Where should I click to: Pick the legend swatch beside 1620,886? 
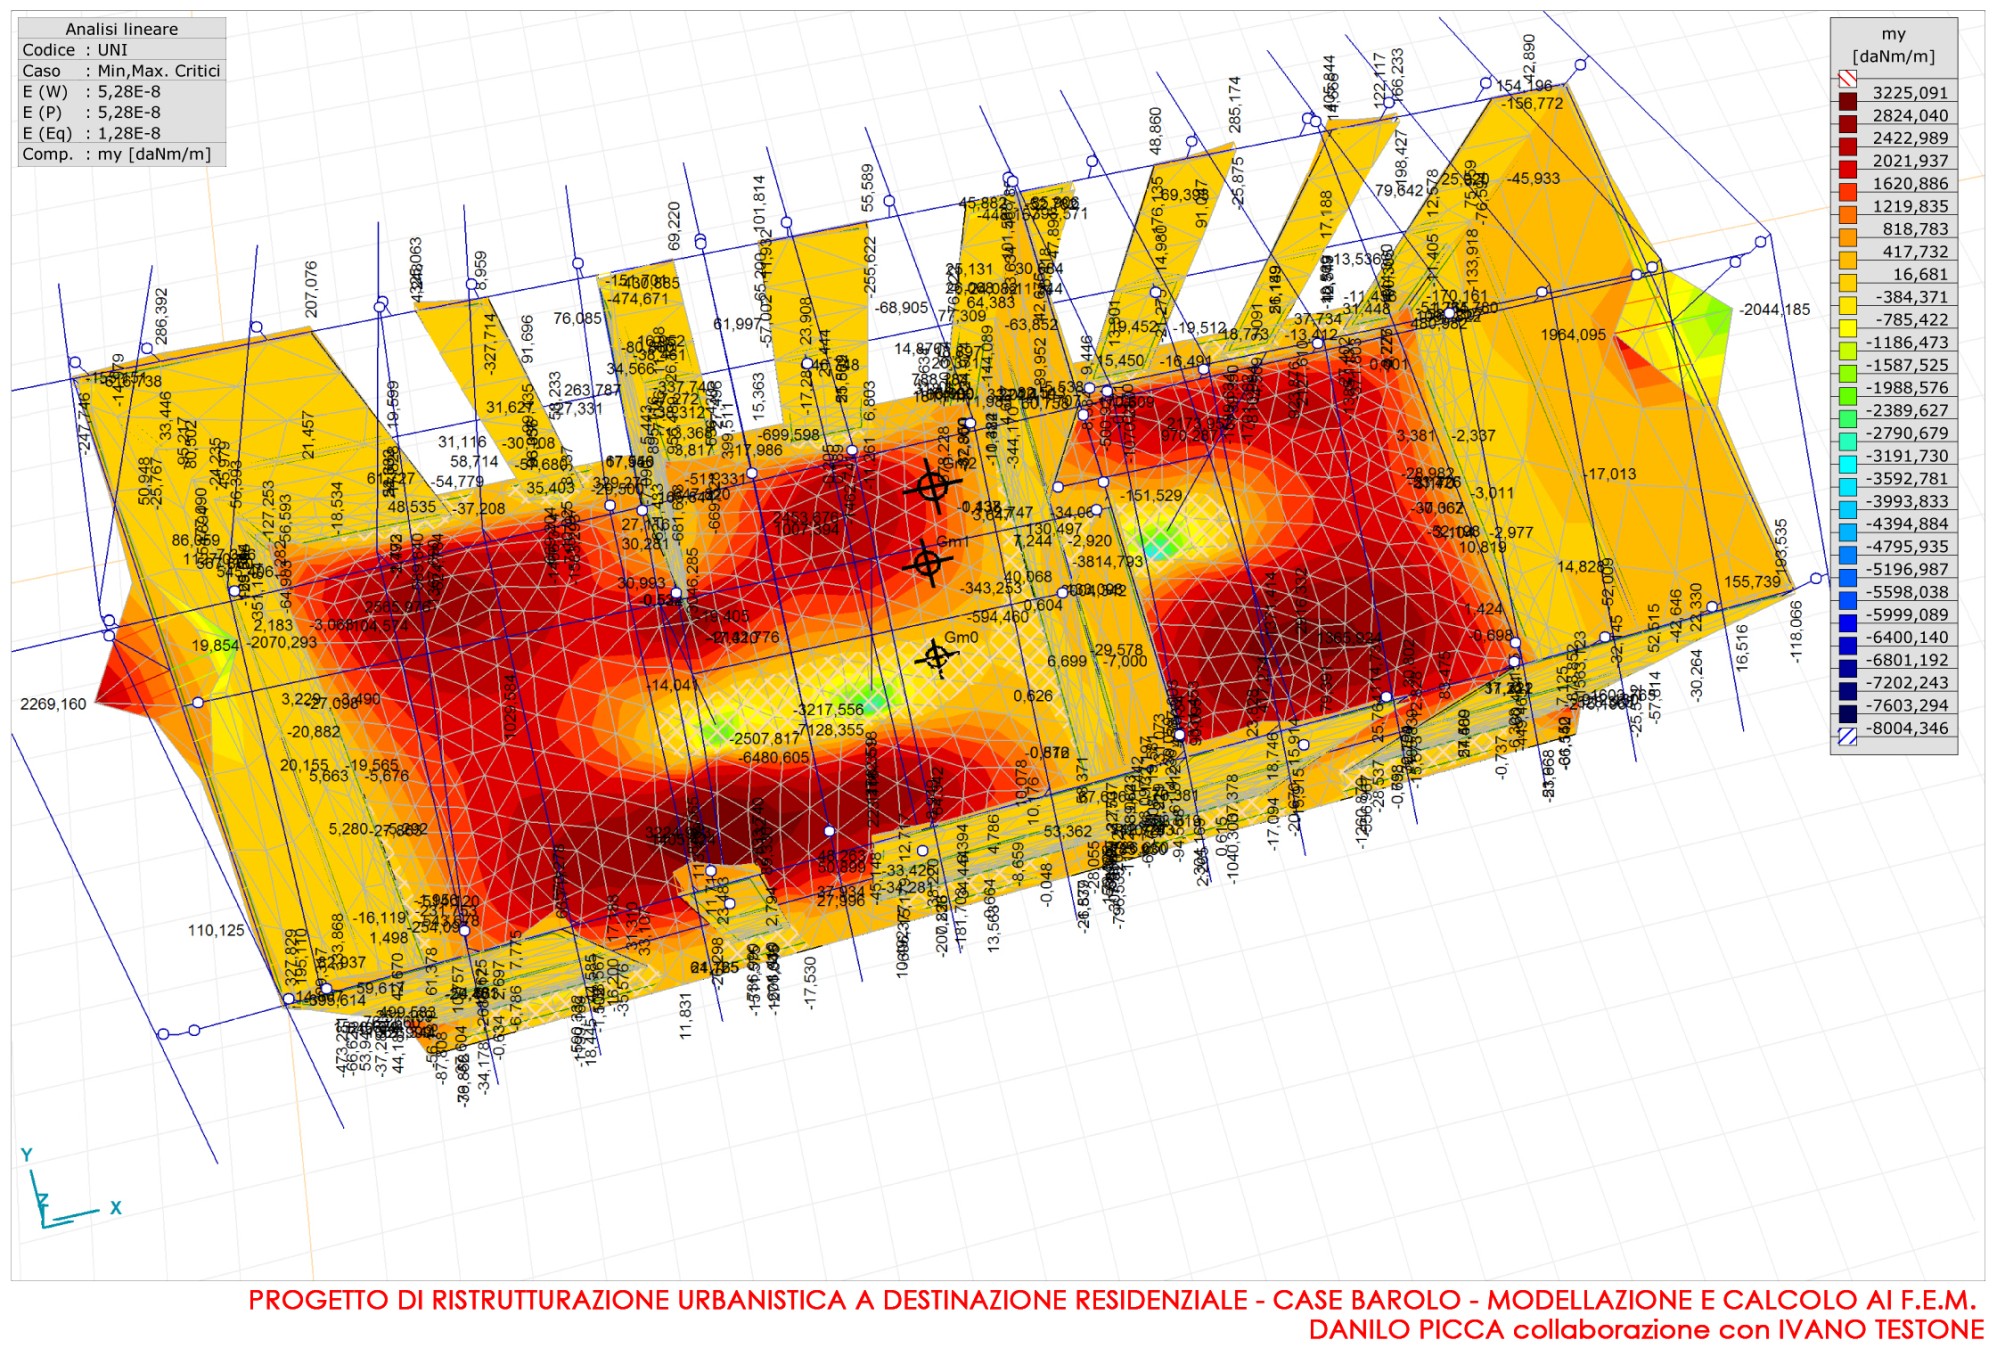click(1847, 192)
